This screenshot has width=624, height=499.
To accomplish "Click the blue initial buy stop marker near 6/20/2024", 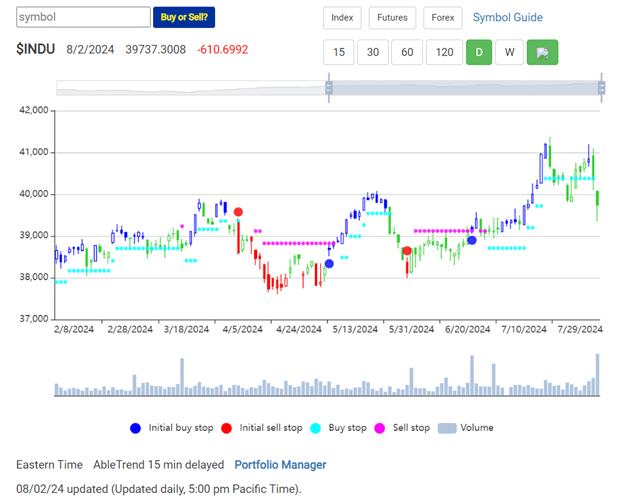I will [x=472, y=240].
